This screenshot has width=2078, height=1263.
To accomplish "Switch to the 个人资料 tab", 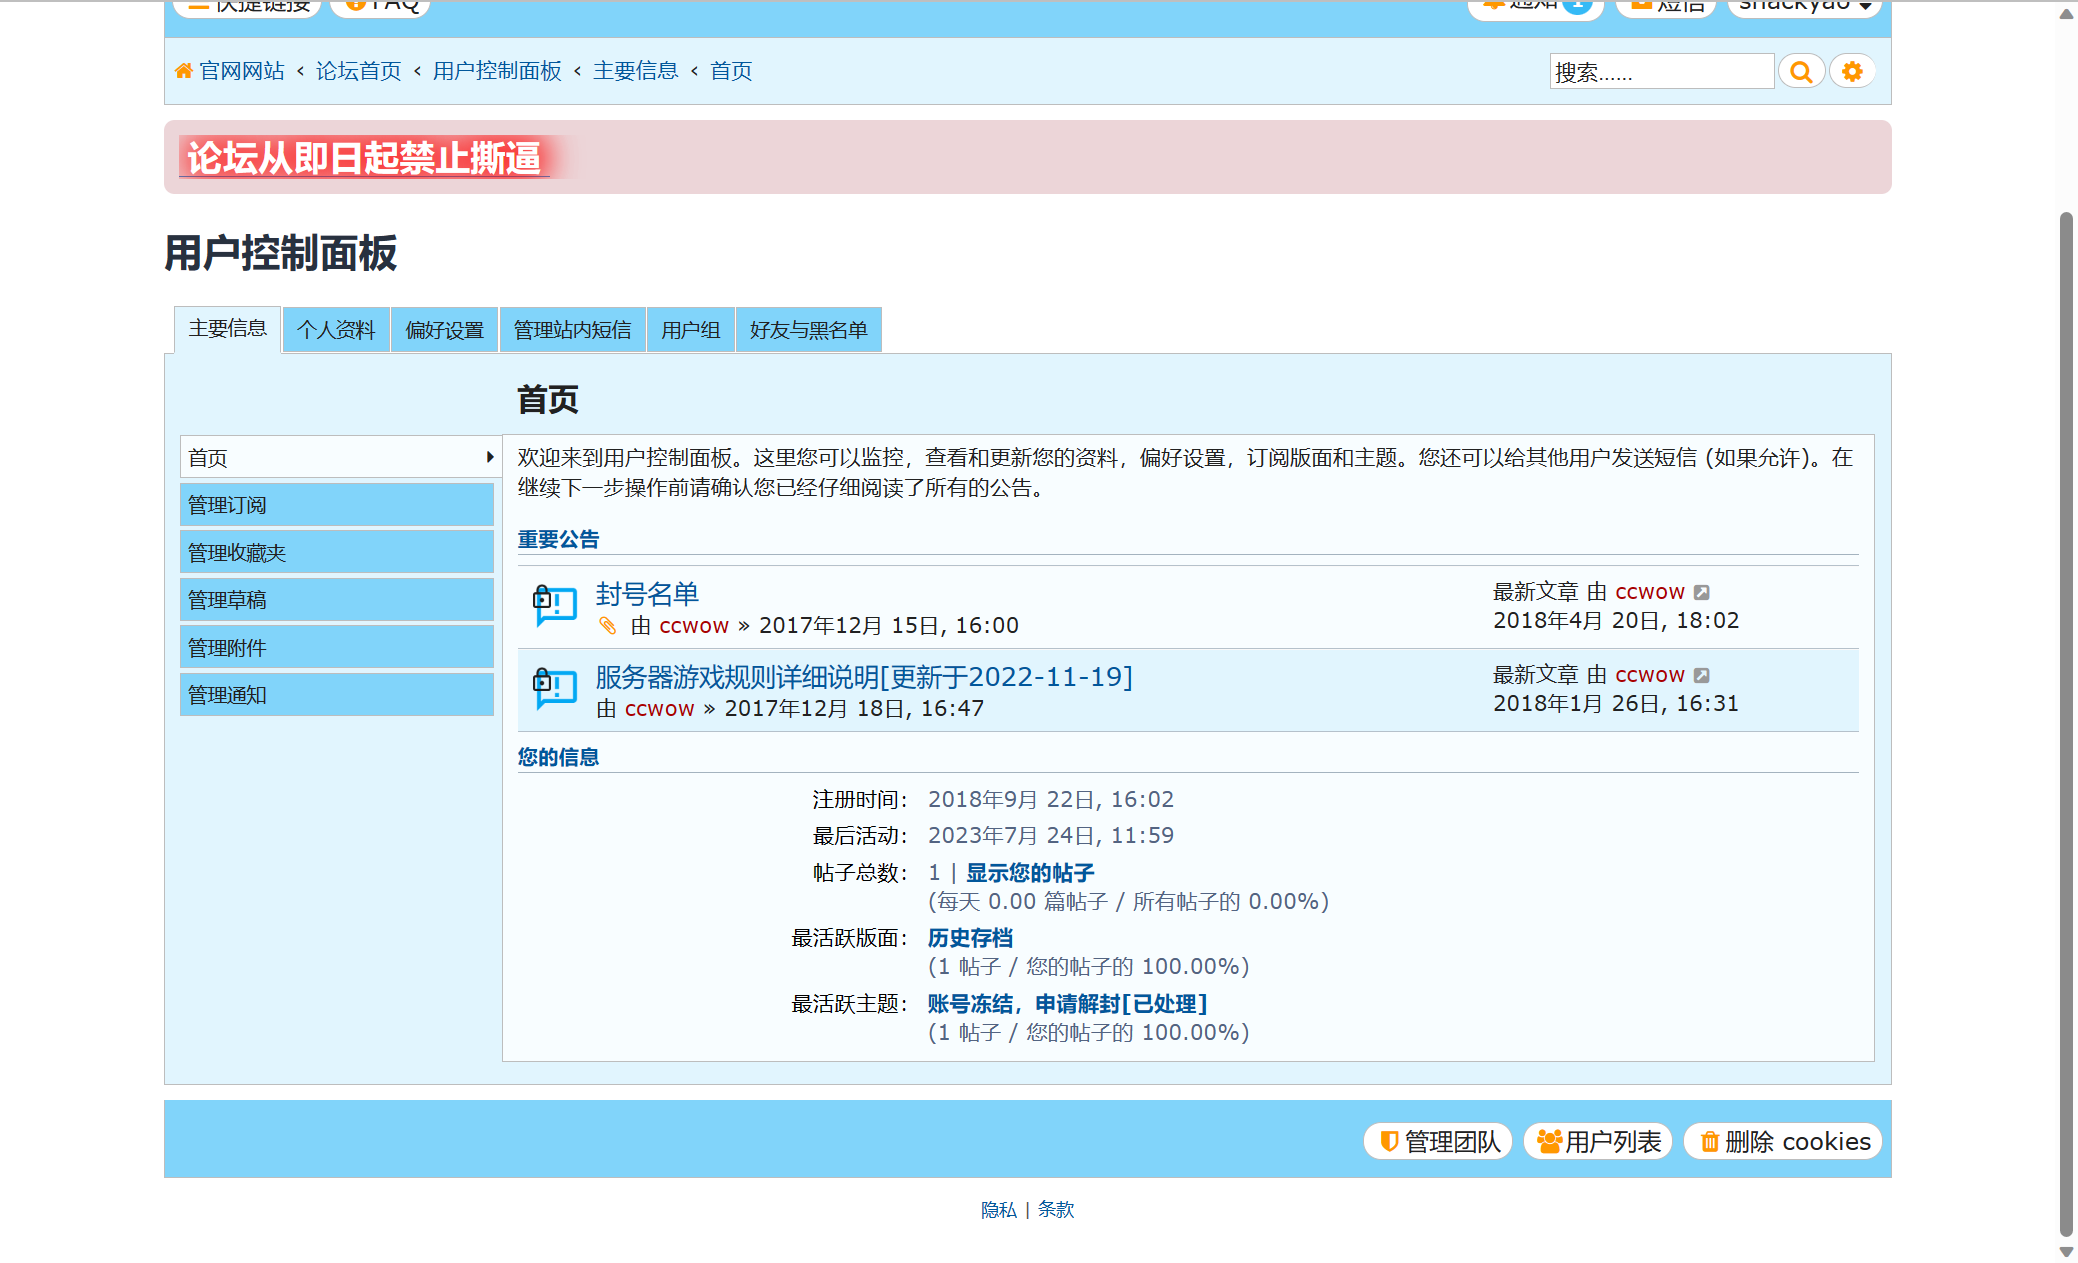I will coord(336,329).
